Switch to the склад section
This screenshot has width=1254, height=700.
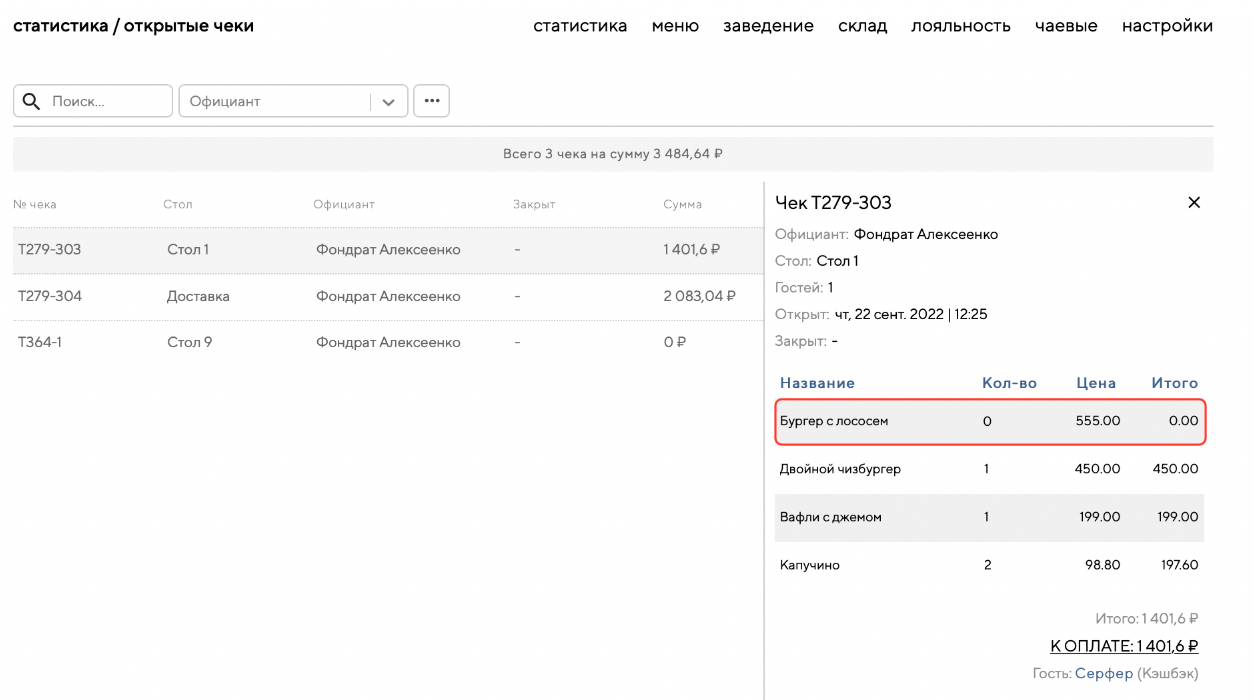point(862,26)
